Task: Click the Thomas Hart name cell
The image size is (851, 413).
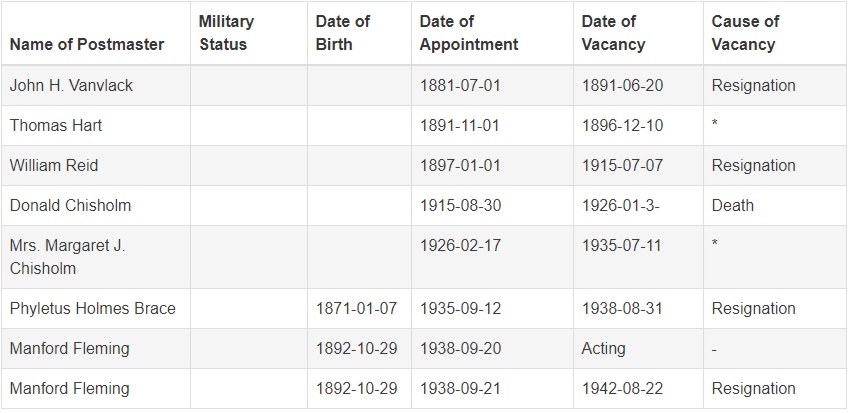Action: click(x=56, y=126)
